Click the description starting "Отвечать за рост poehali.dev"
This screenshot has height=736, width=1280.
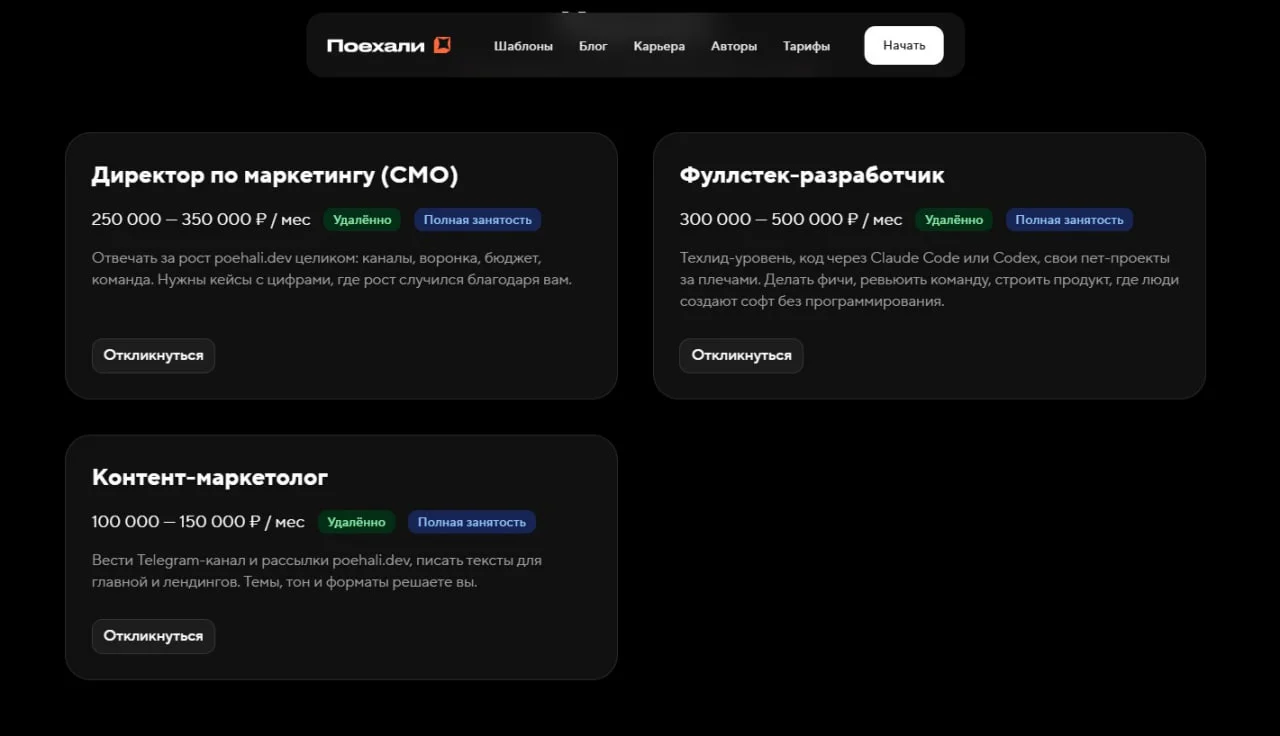tap(332, 269)
